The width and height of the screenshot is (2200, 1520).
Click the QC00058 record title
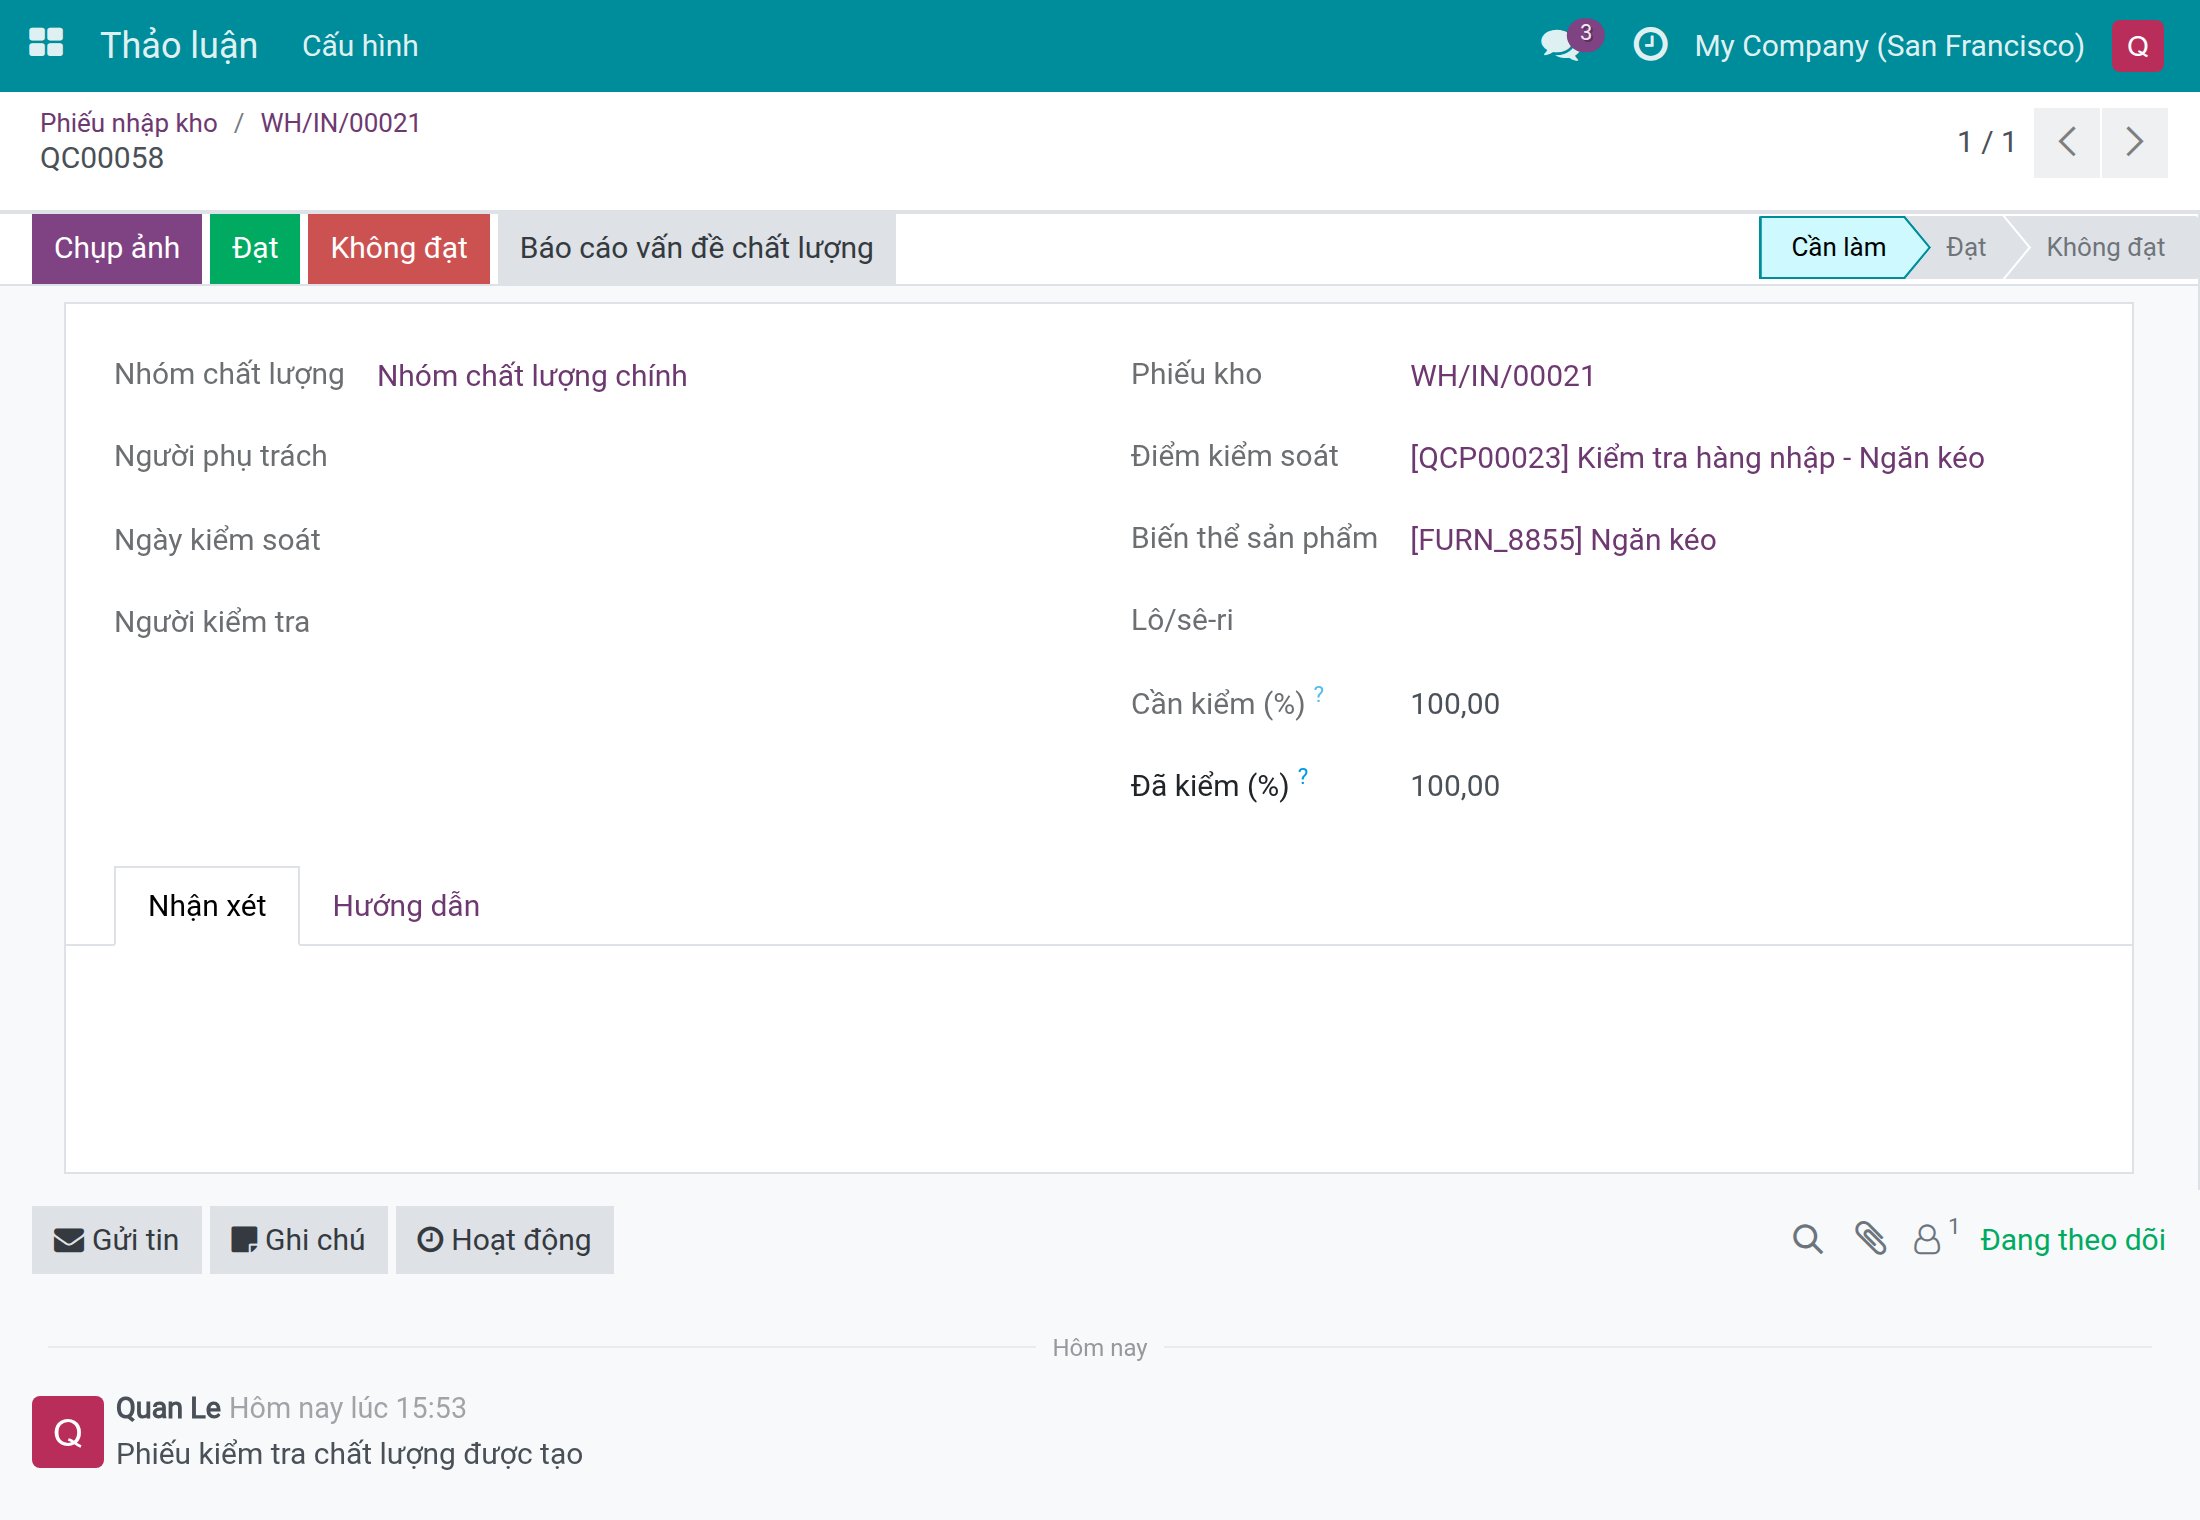point(102,158)
